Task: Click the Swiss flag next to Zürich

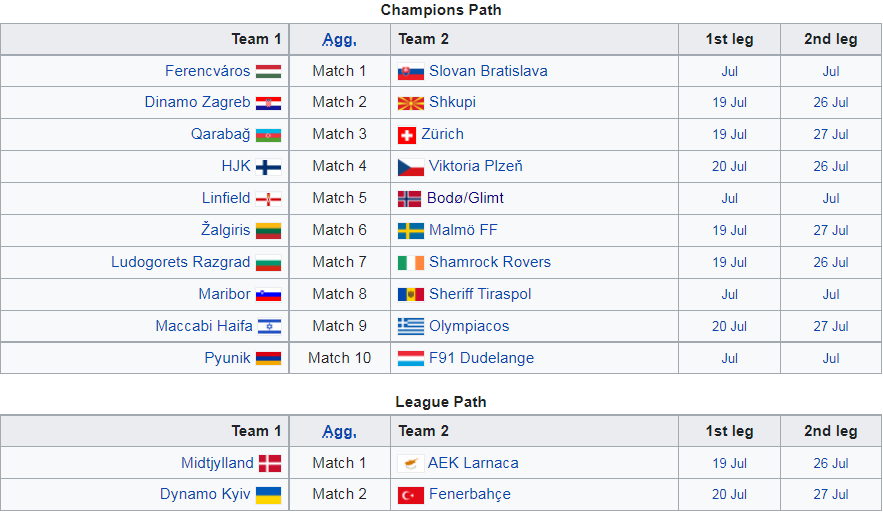Action: [x=407, y=135]
